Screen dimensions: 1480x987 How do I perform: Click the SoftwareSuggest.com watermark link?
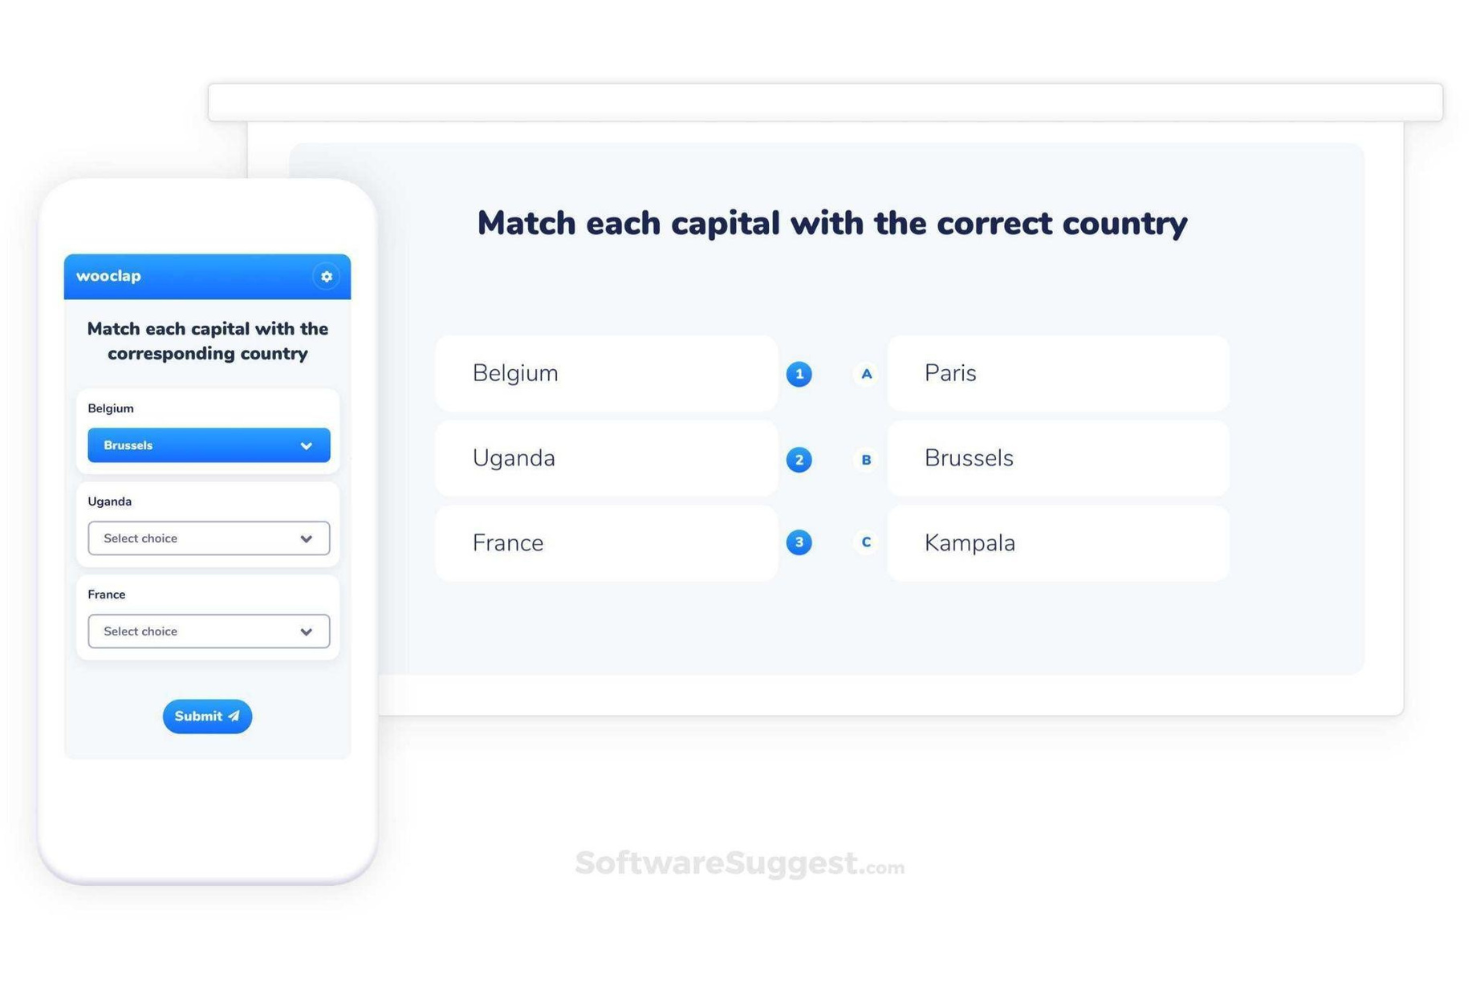click(738, 862)
